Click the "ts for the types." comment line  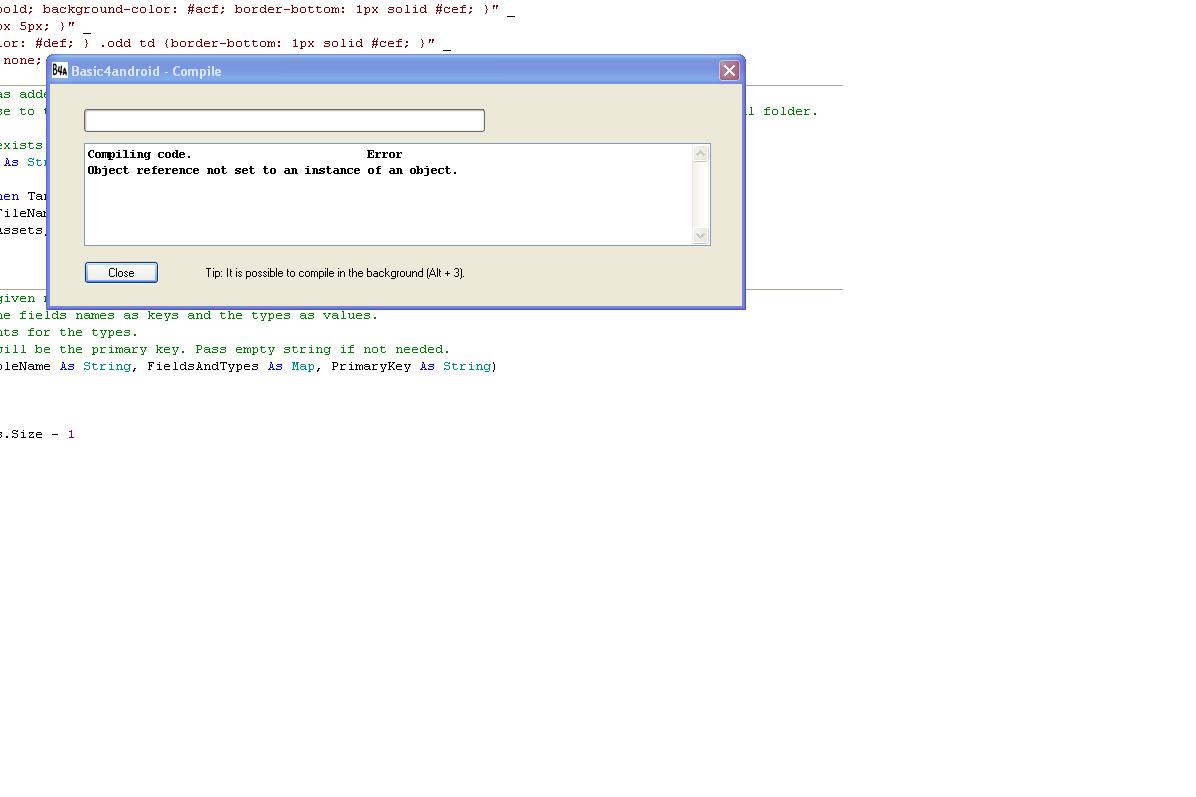click(69, 333)
